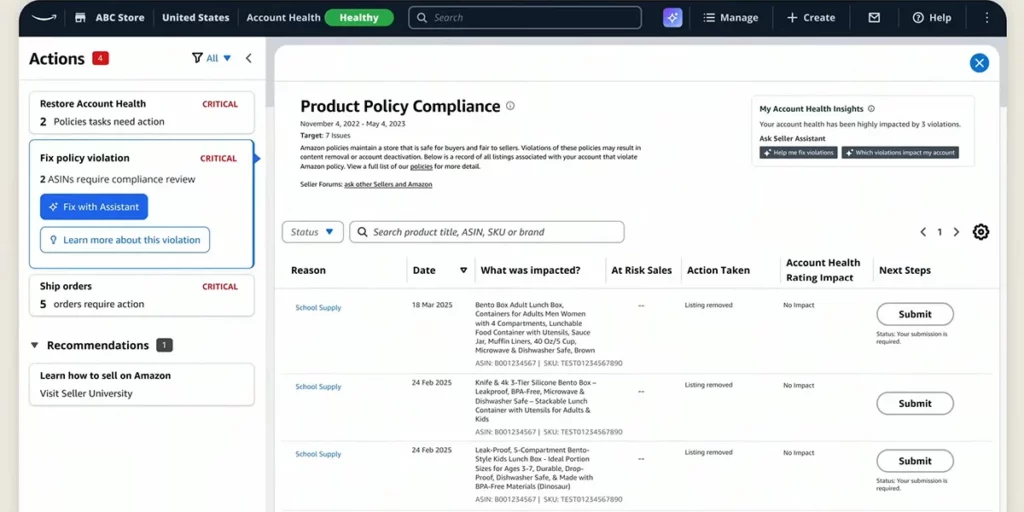Go to next page arrow

tap(956, 232)
